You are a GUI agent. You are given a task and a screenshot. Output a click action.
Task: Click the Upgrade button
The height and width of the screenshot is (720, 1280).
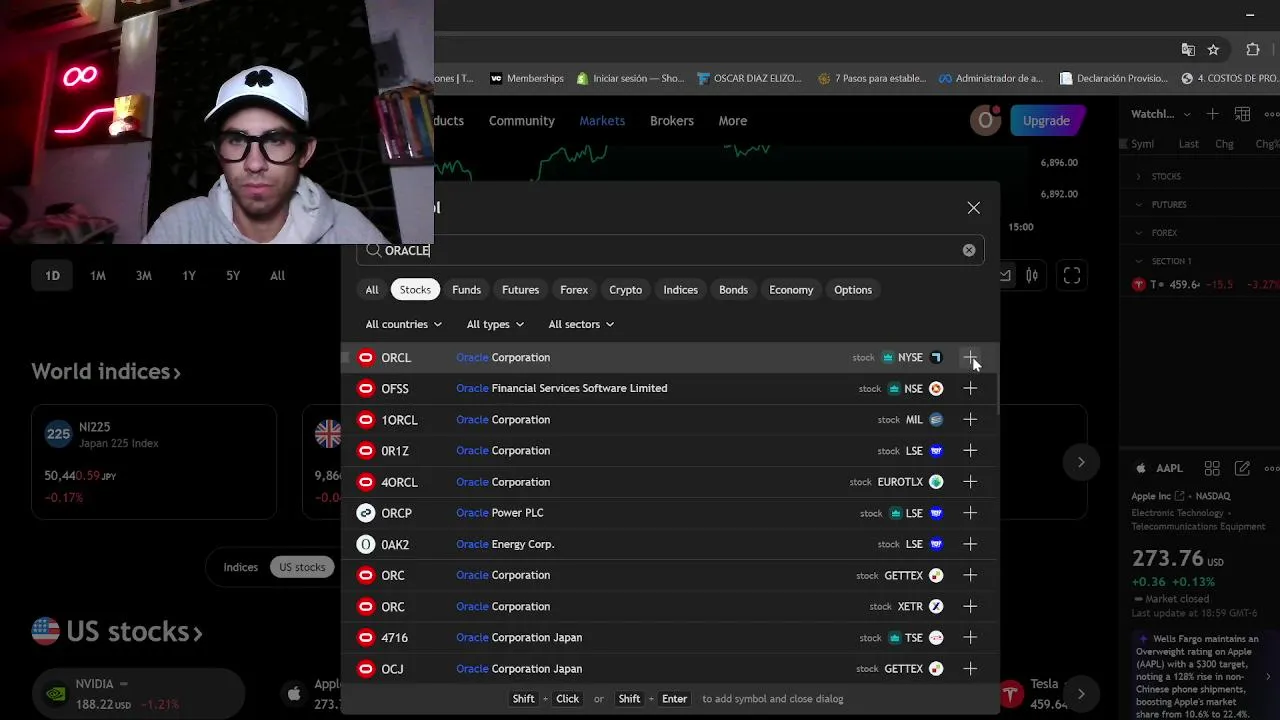pyautogui.click(x=1046, y=121)
